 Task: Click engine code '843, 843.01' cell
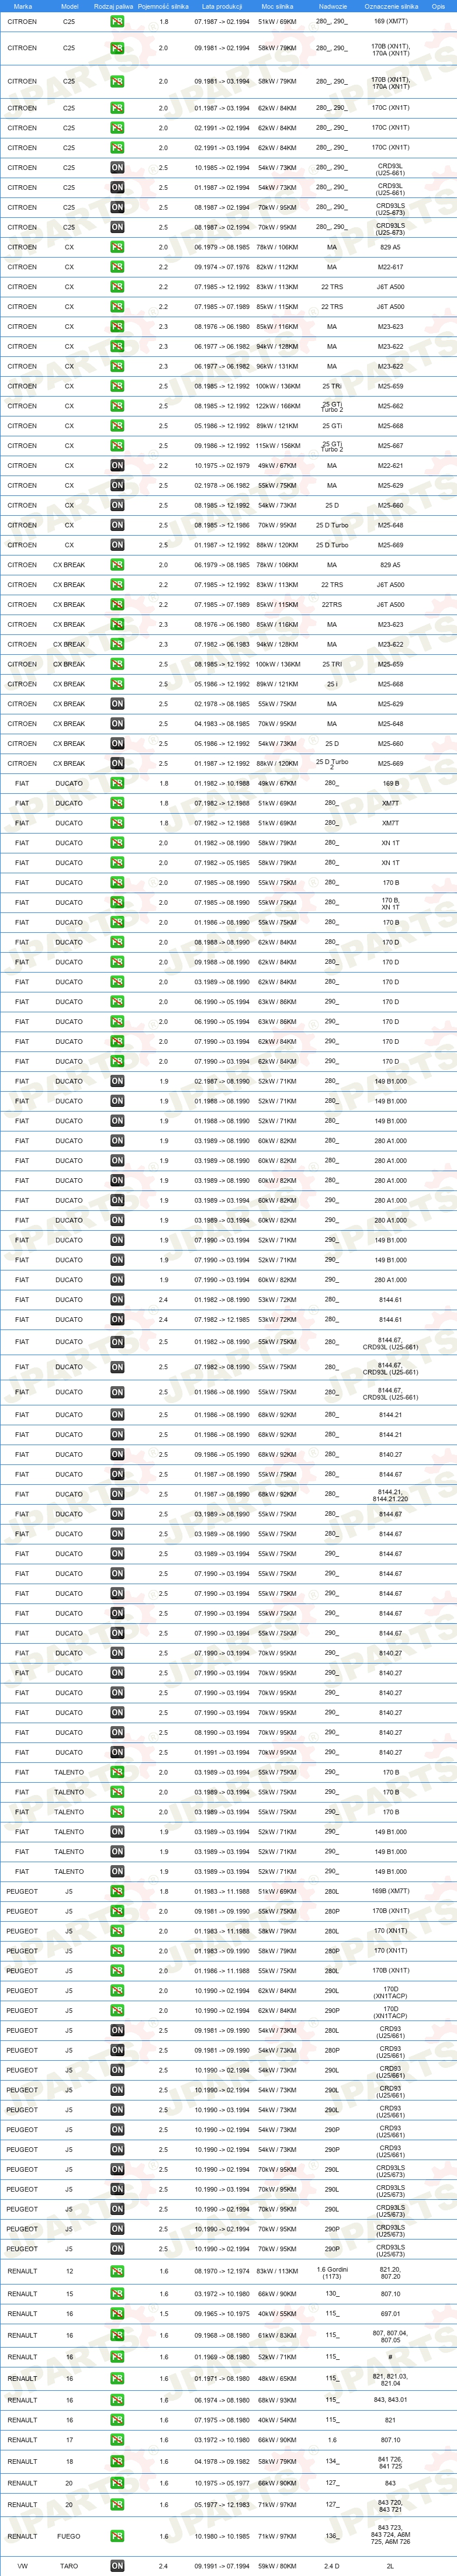click(391, 2400)
